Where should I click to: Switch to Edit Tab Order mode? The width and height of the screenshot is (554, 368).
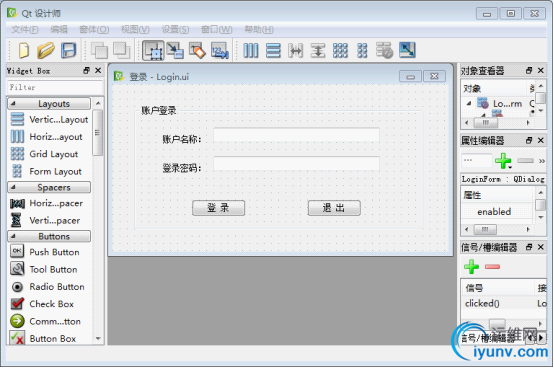click(x=220, y=50)
